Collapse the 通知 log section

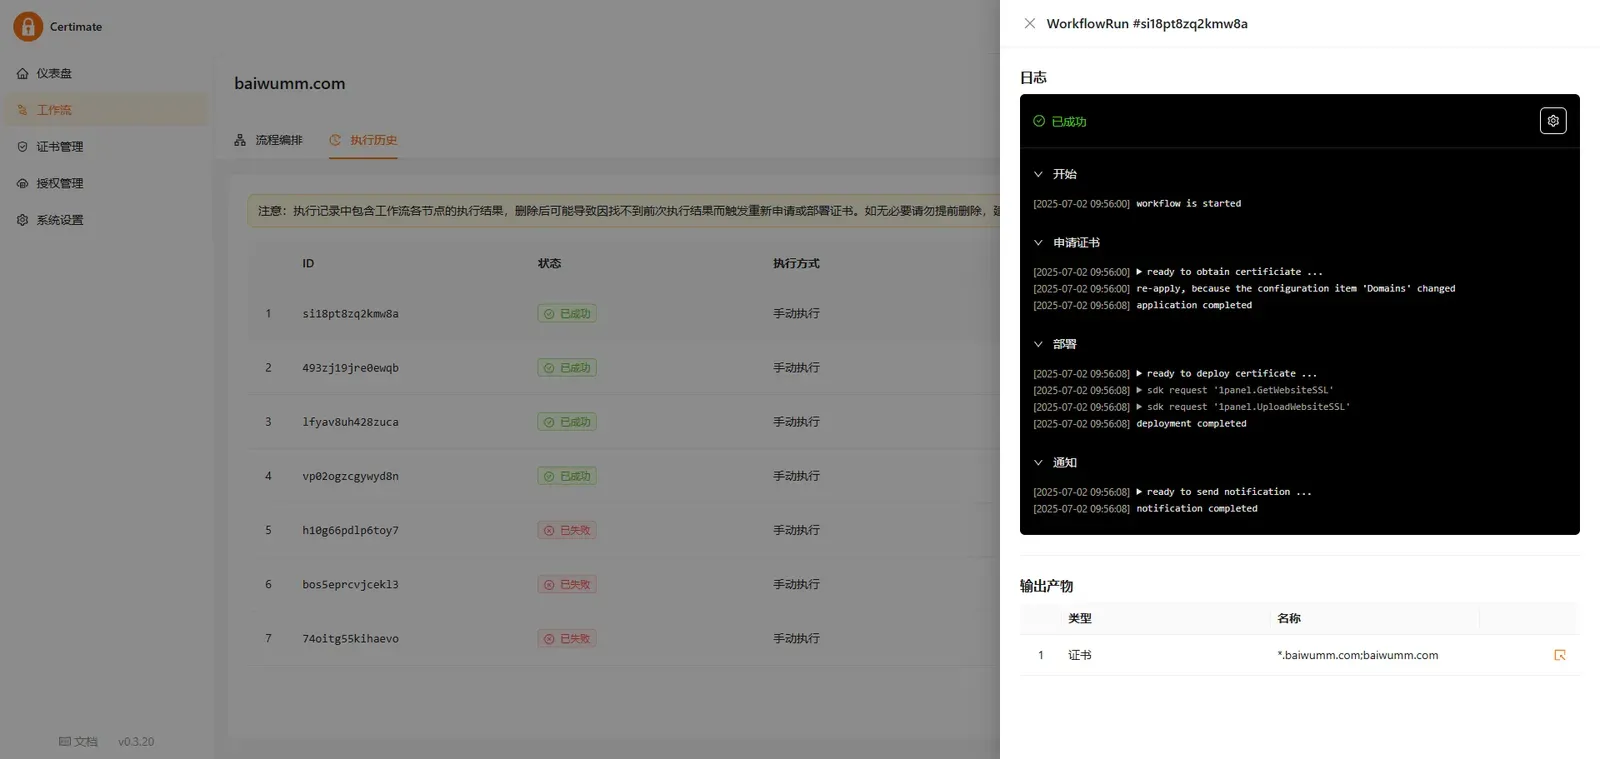(x=1055, y=463)
